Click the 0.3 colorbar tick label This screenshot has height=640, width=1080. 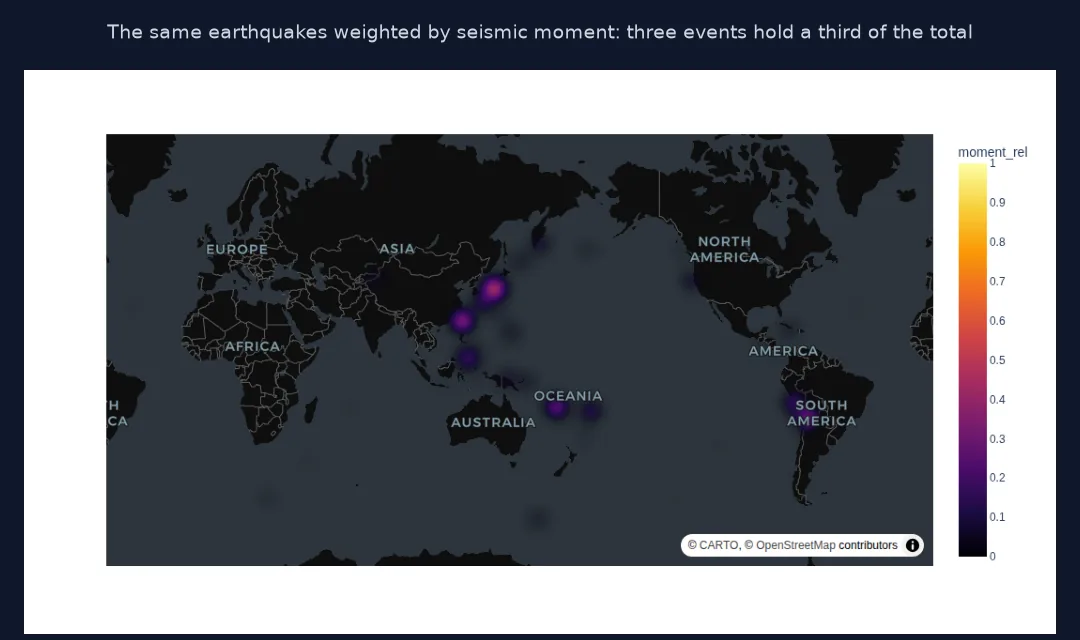[x=997, y=438]
